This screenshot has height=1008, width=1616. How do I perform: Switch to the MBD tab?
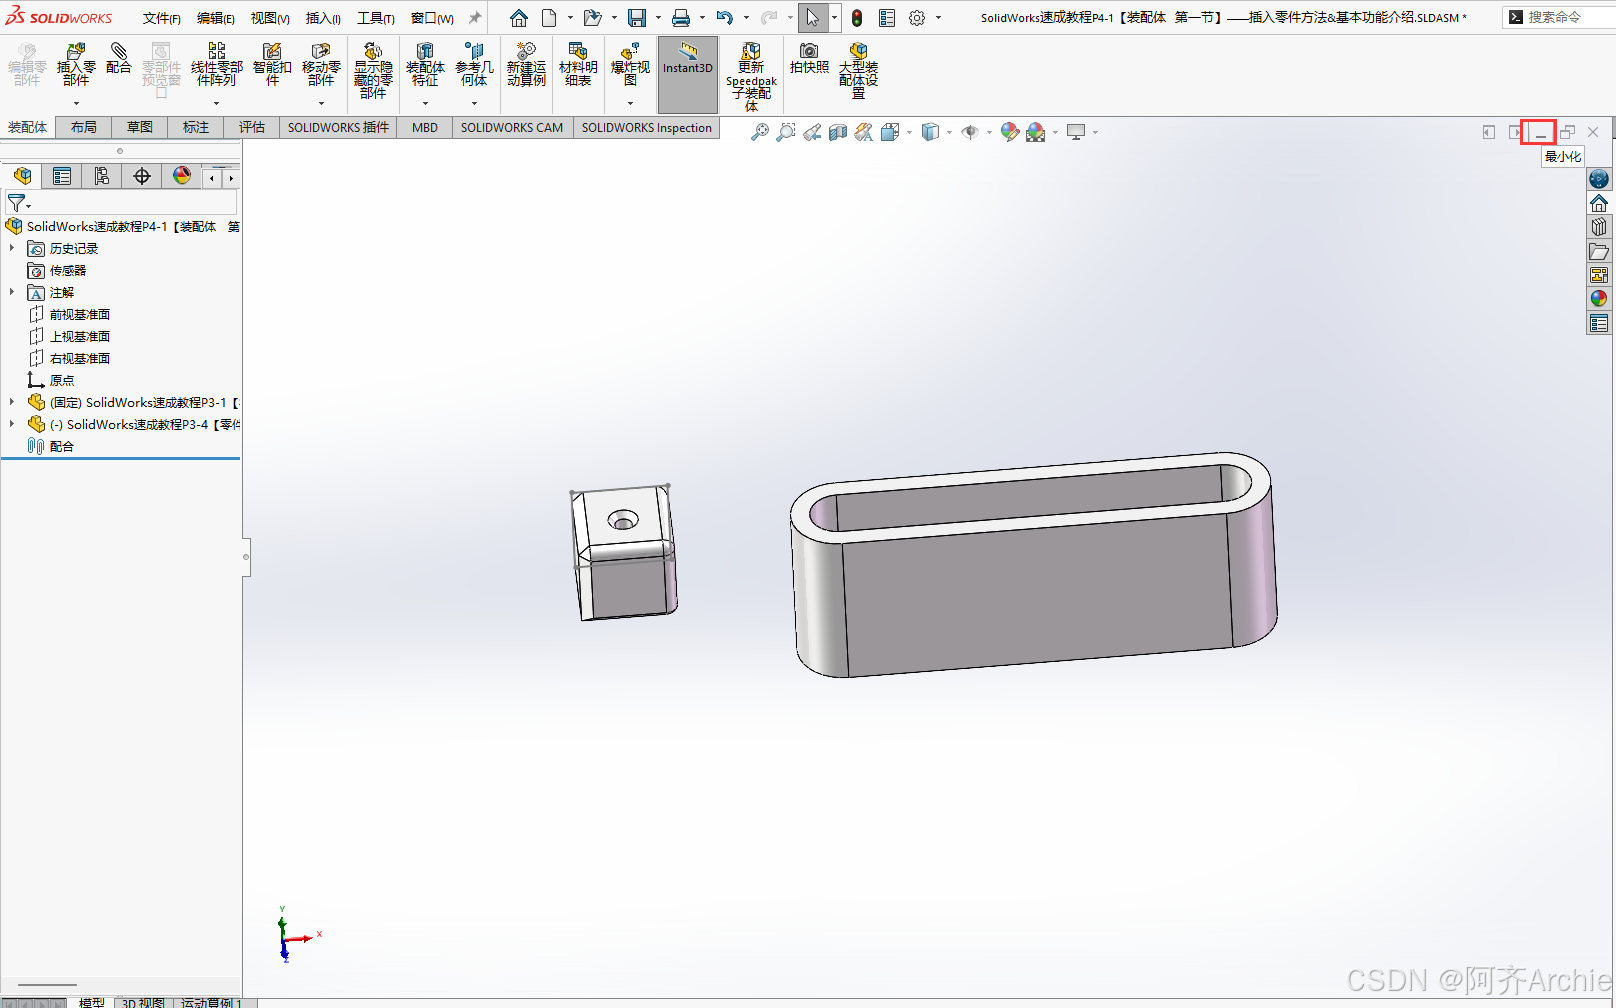(425, 127)
